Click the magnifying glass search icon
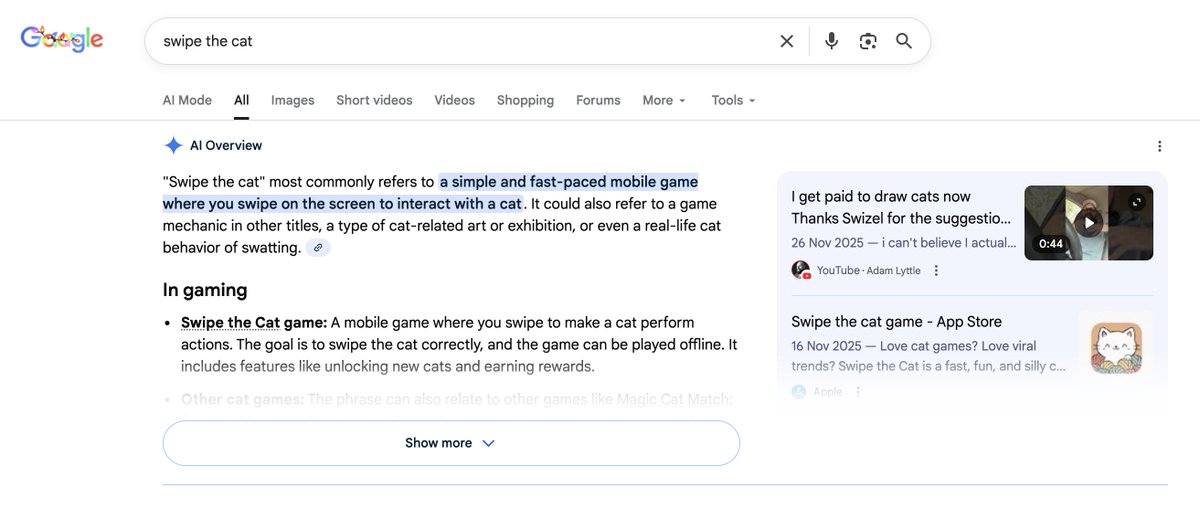Screen dimensions: 1200x509 904,41
